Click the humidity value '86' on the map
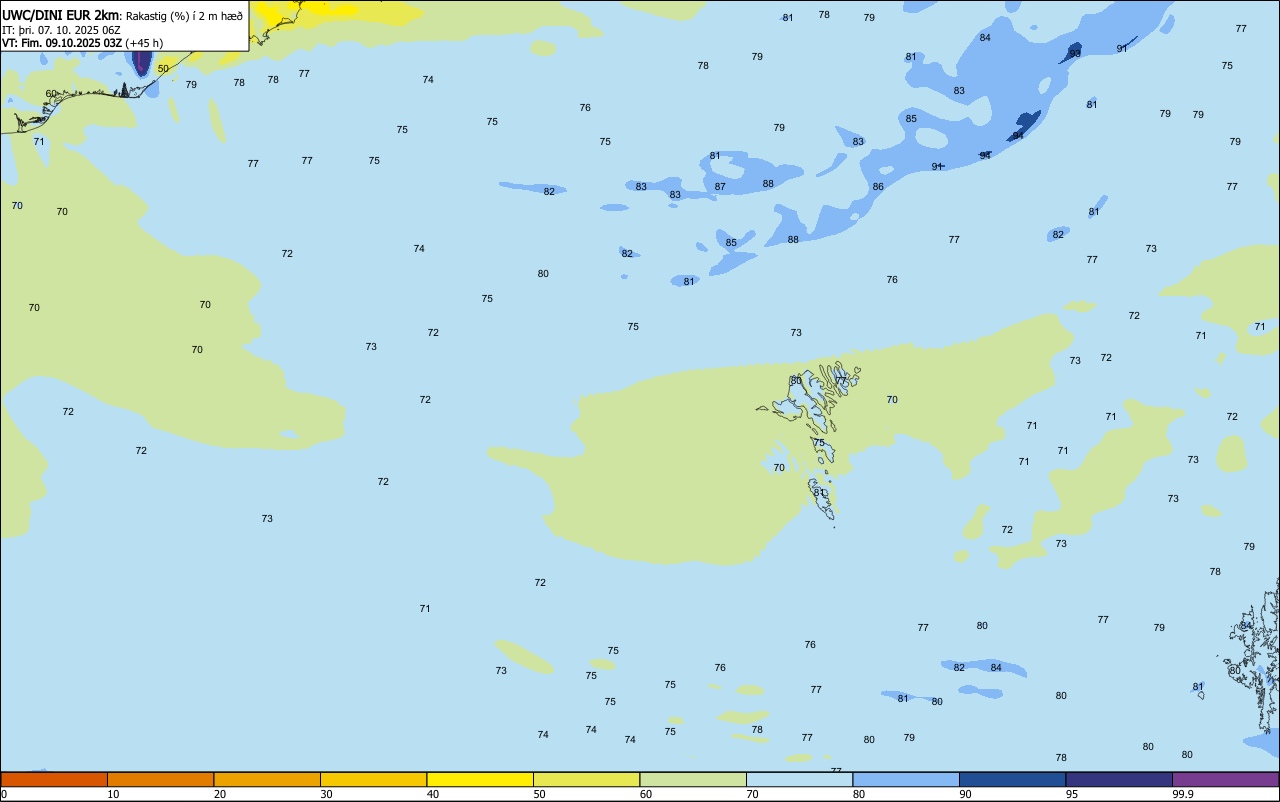 click(x=878, y=187)
